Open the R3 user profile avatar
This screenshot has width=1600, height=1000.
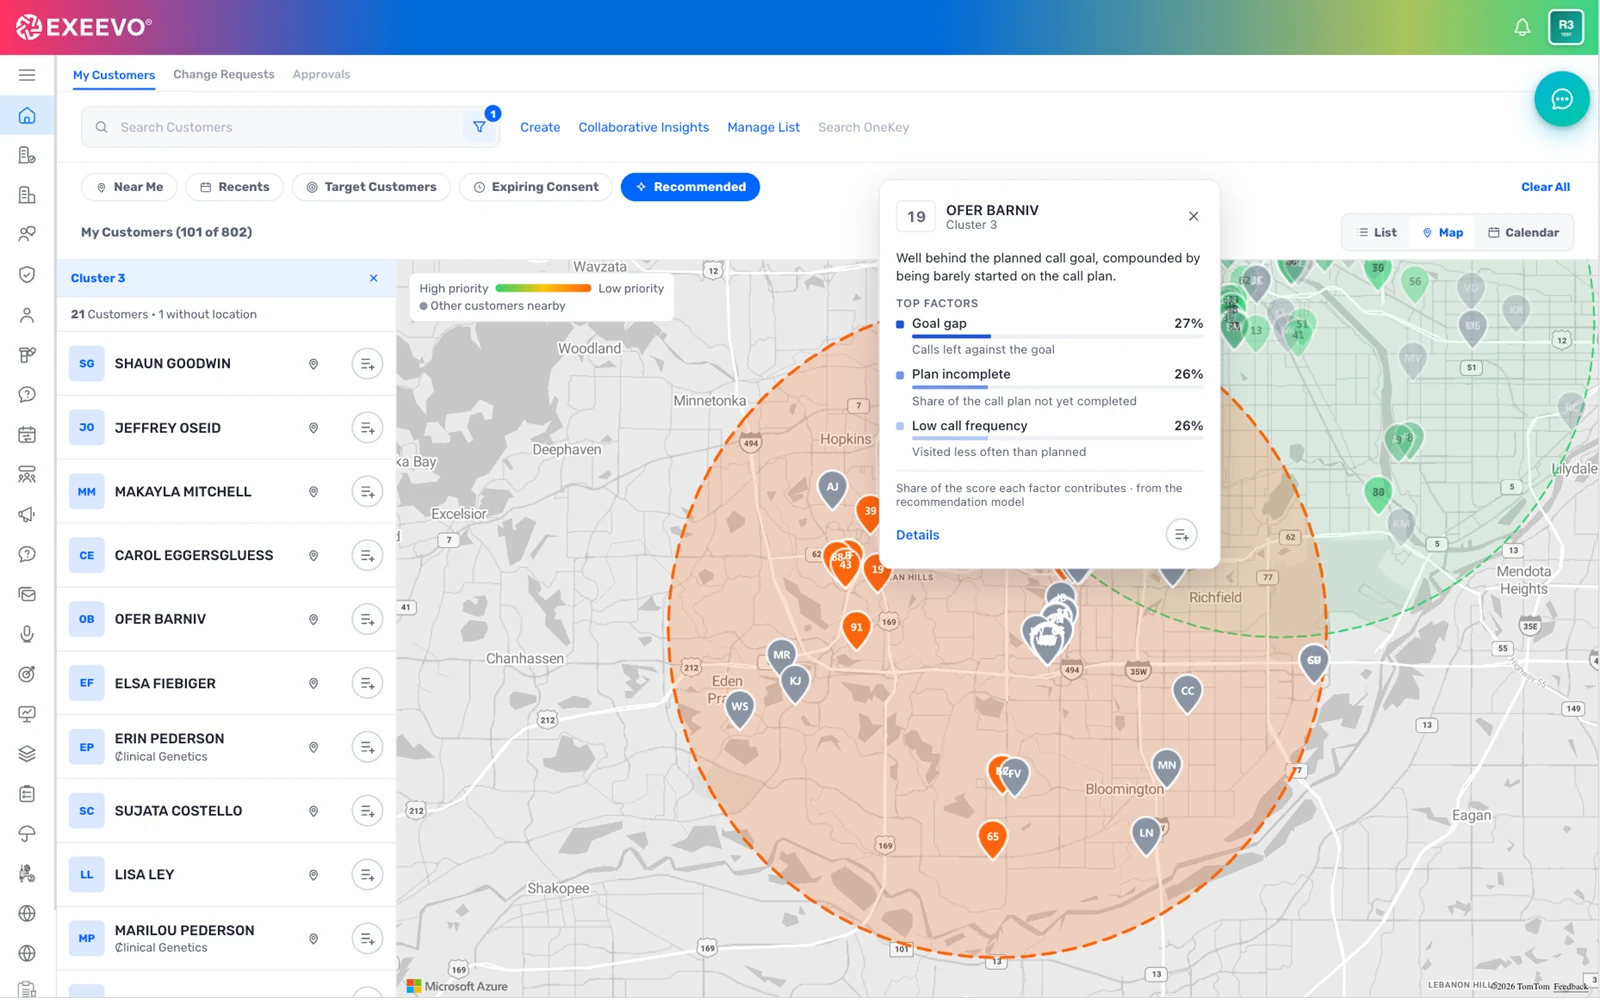click(1566, 27)
